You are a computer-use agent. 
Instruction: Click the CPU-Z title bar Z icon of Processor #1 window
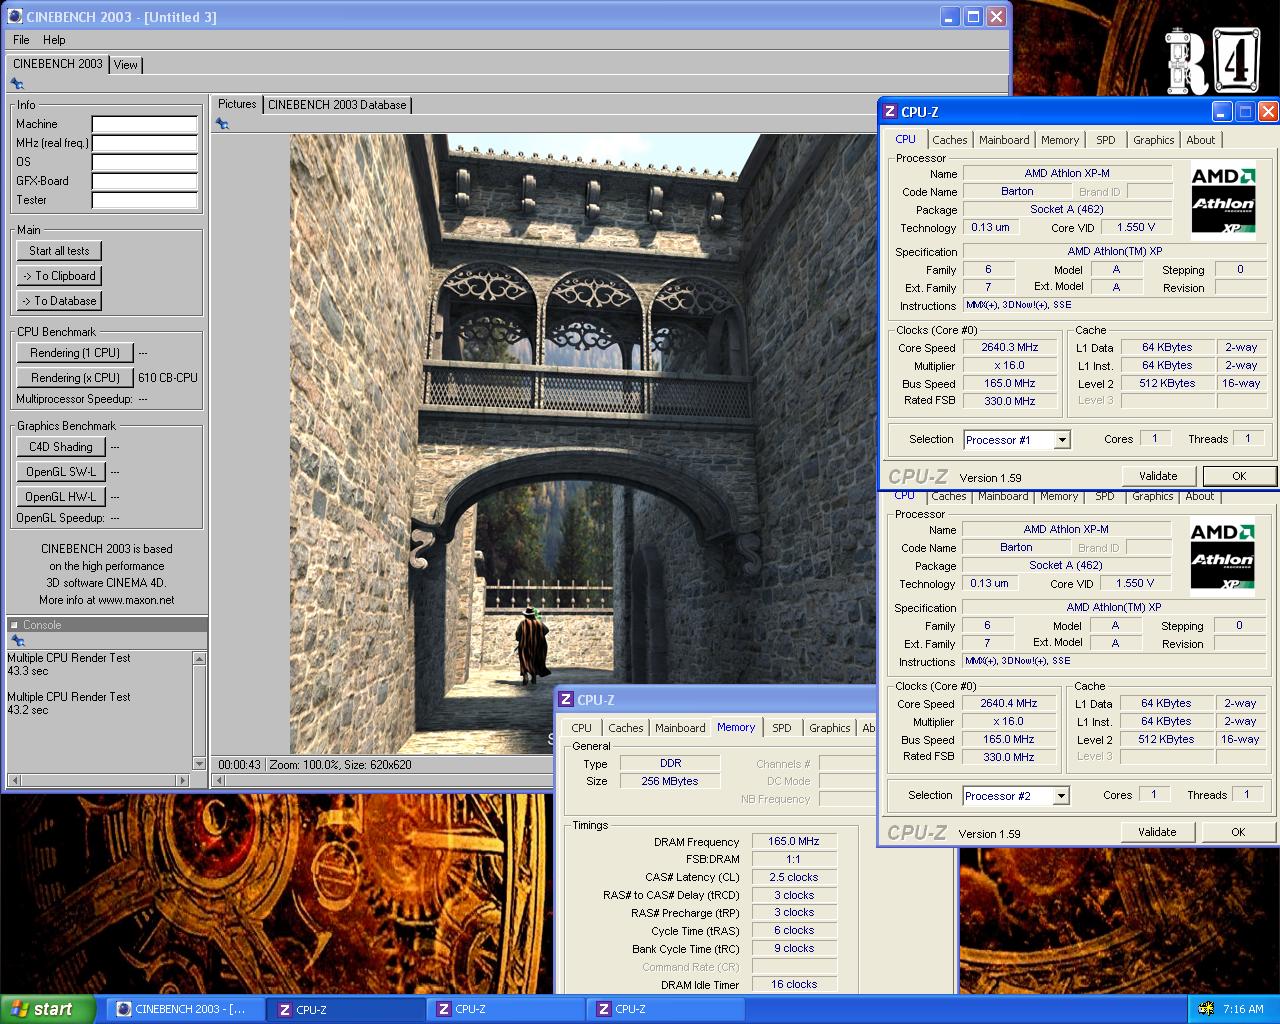[890, 112]
